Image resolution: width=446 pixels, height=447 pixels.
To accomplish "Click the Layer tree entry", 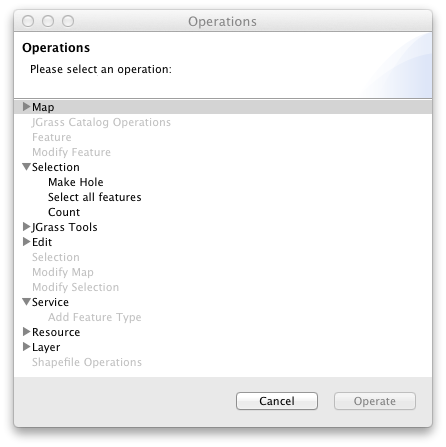I will (46, 347).
